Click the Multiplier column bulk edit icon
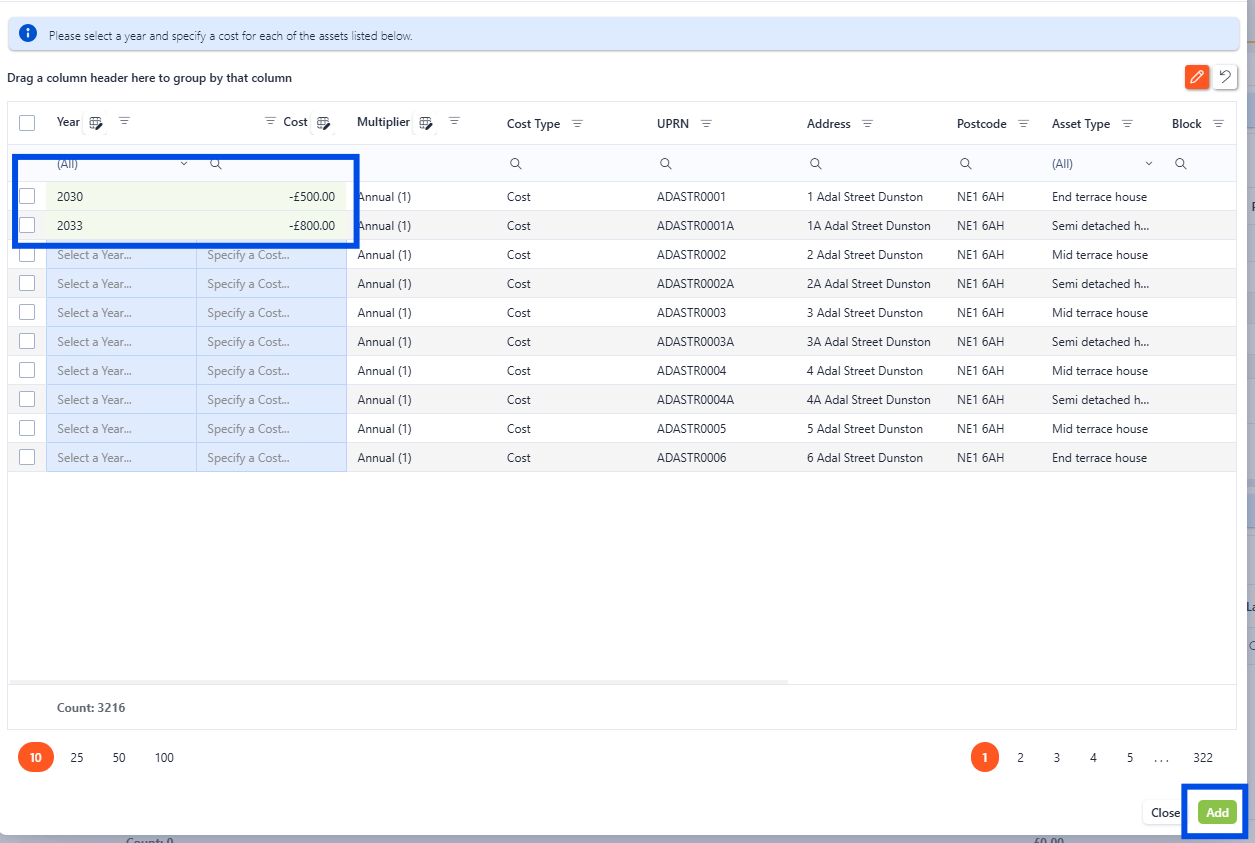The height and width of the screenshot is (843, 1255). pos(426,123)
